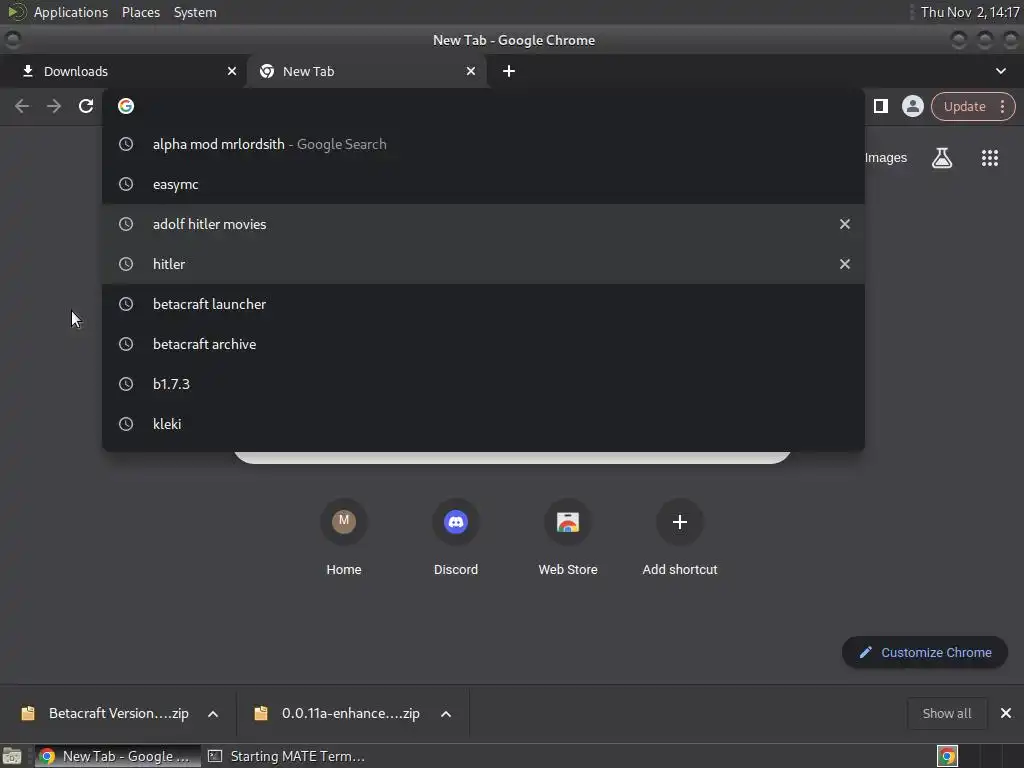
Task: Open the side panel icon
Action: point(880,106)
